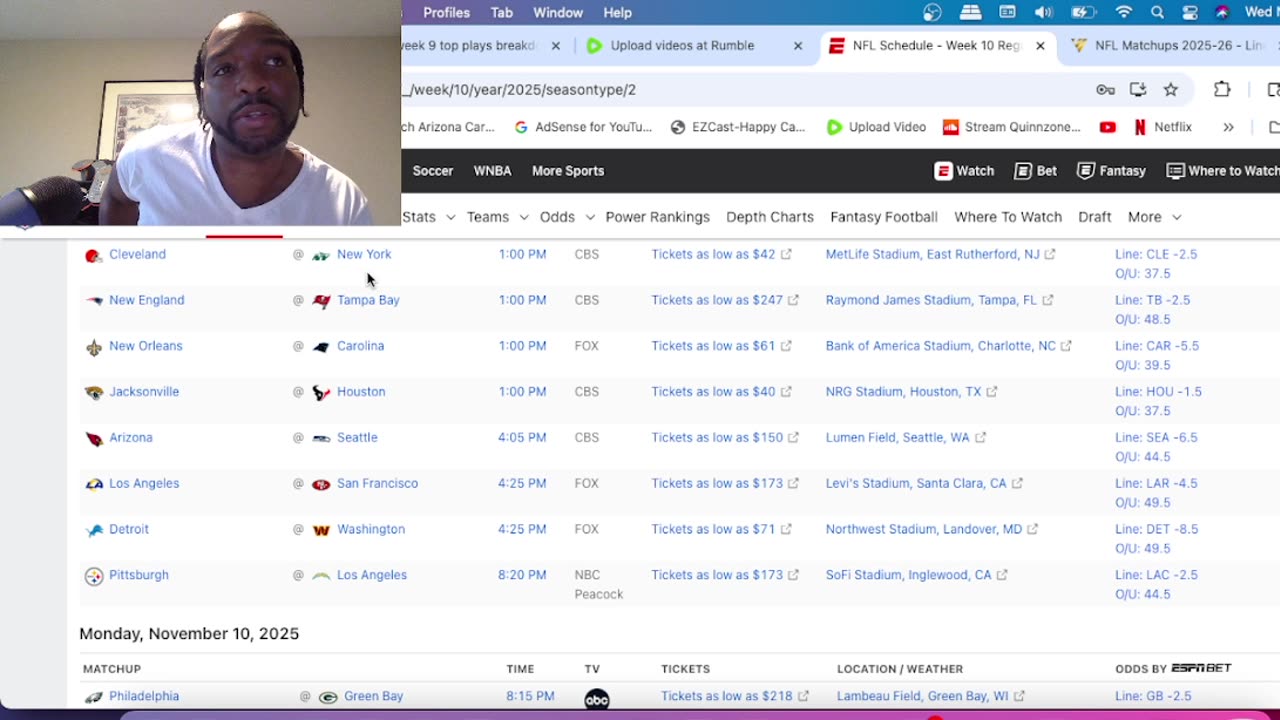Open the WNBA navigation item
The width and height of the screenshot is (1280, 720).
492,171
